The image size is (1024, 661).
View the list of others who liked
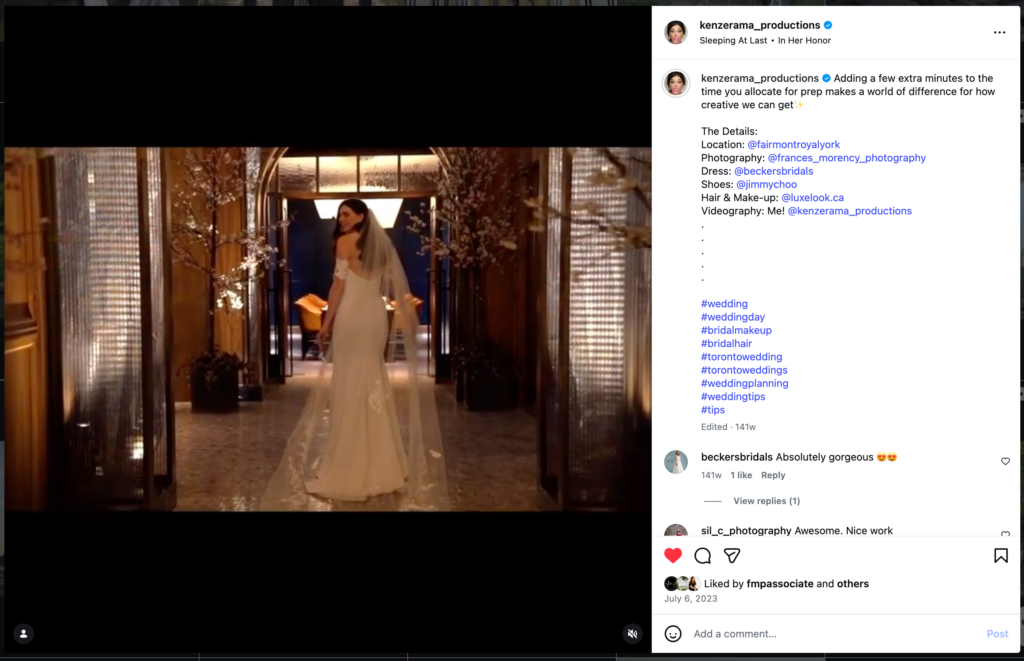click(x=852, y=584)
